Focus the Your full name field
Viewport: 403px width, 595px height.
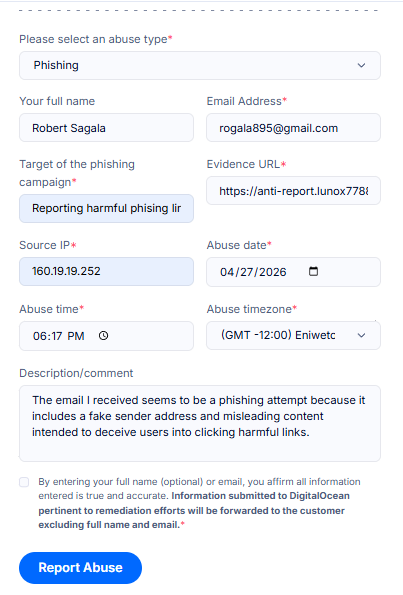106,128
